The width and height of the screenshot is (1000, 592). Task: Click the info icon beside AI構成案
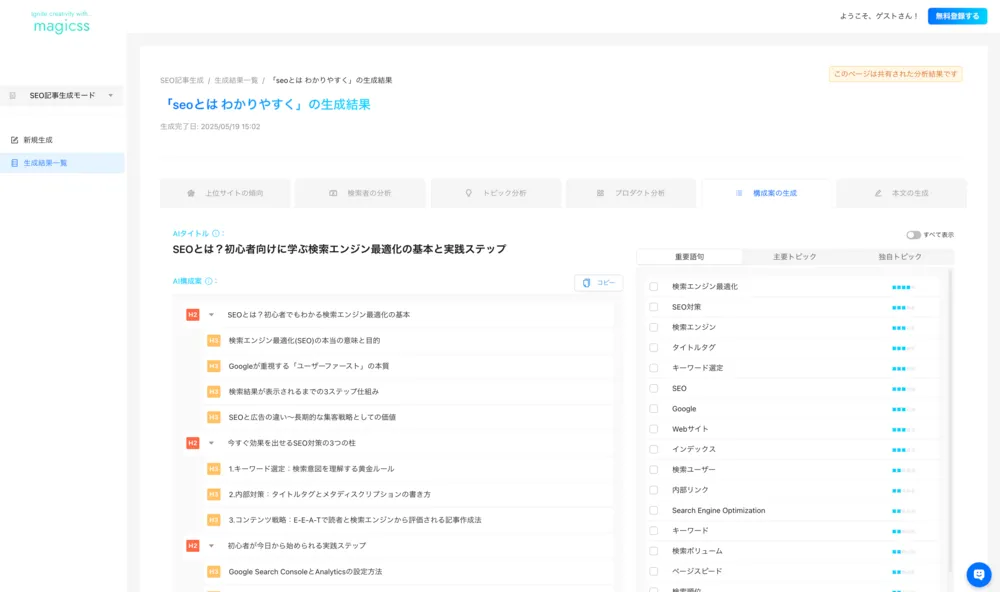(x=209, y=281)
